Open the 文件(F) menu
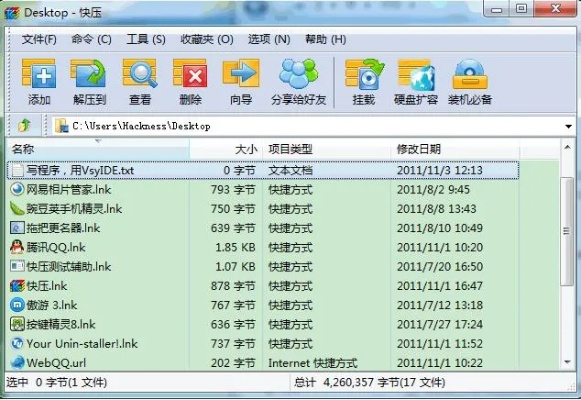This screenshot has height=400, width=581. pos(39,39)
